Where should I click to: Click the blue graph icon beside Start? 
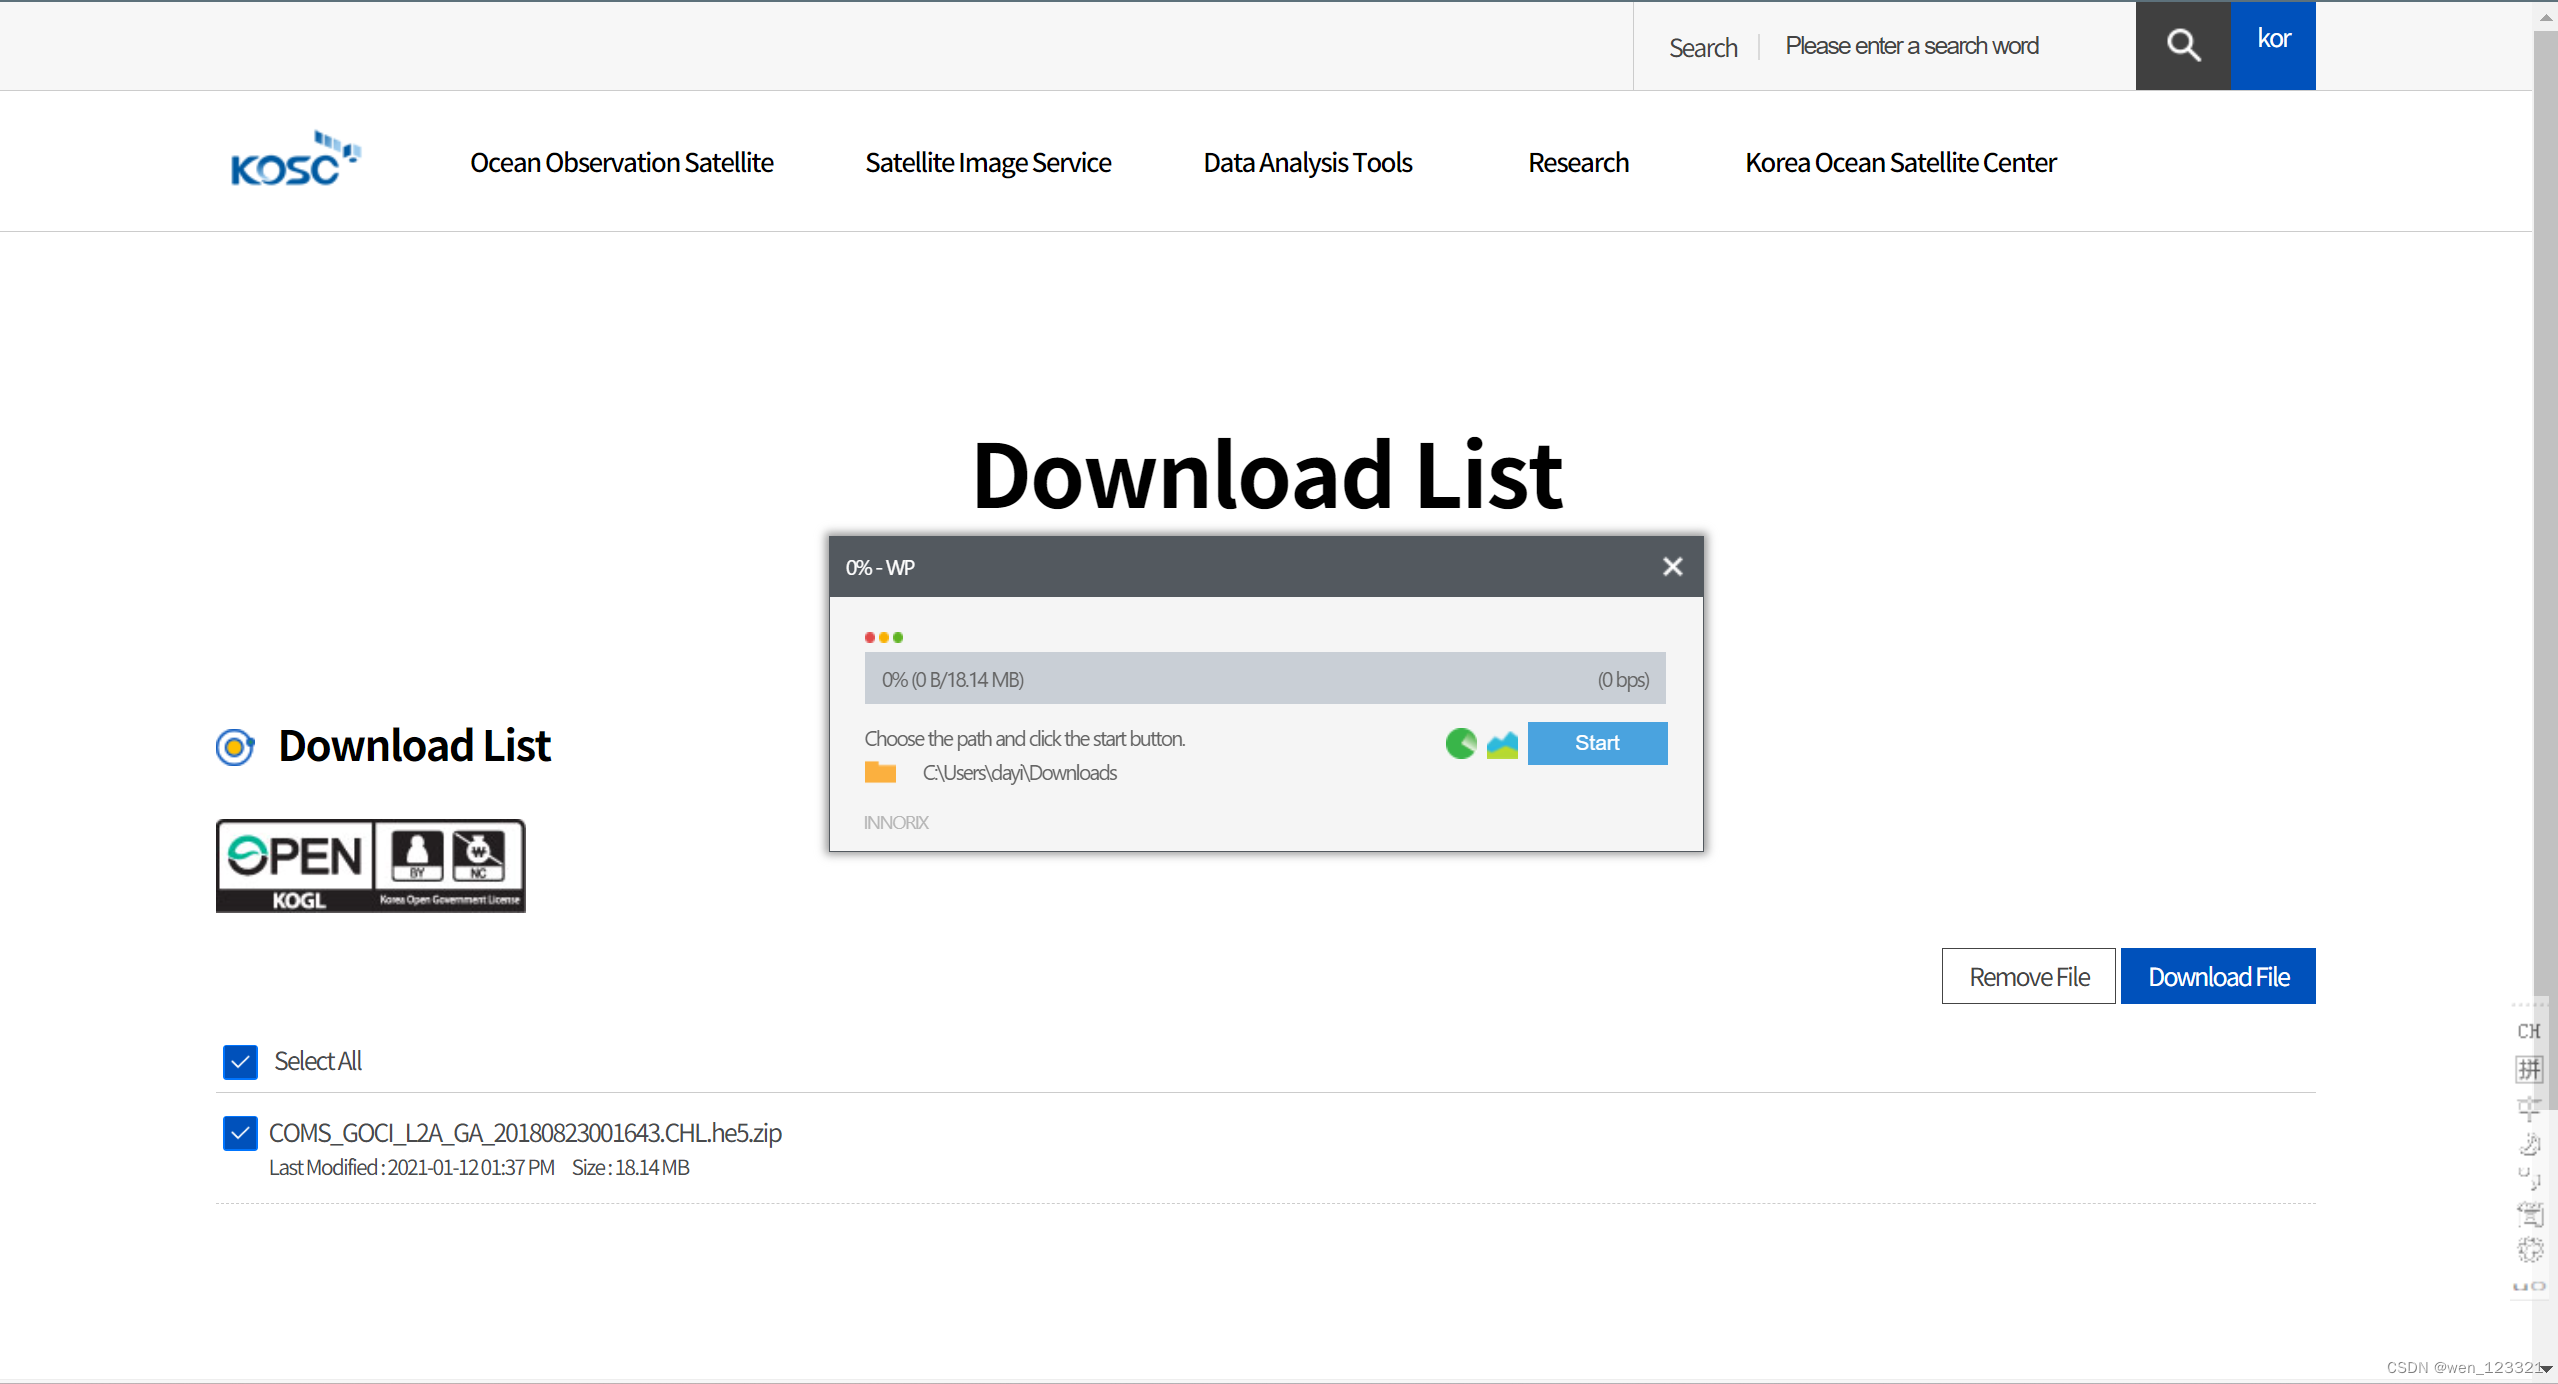pos(1502,743)
